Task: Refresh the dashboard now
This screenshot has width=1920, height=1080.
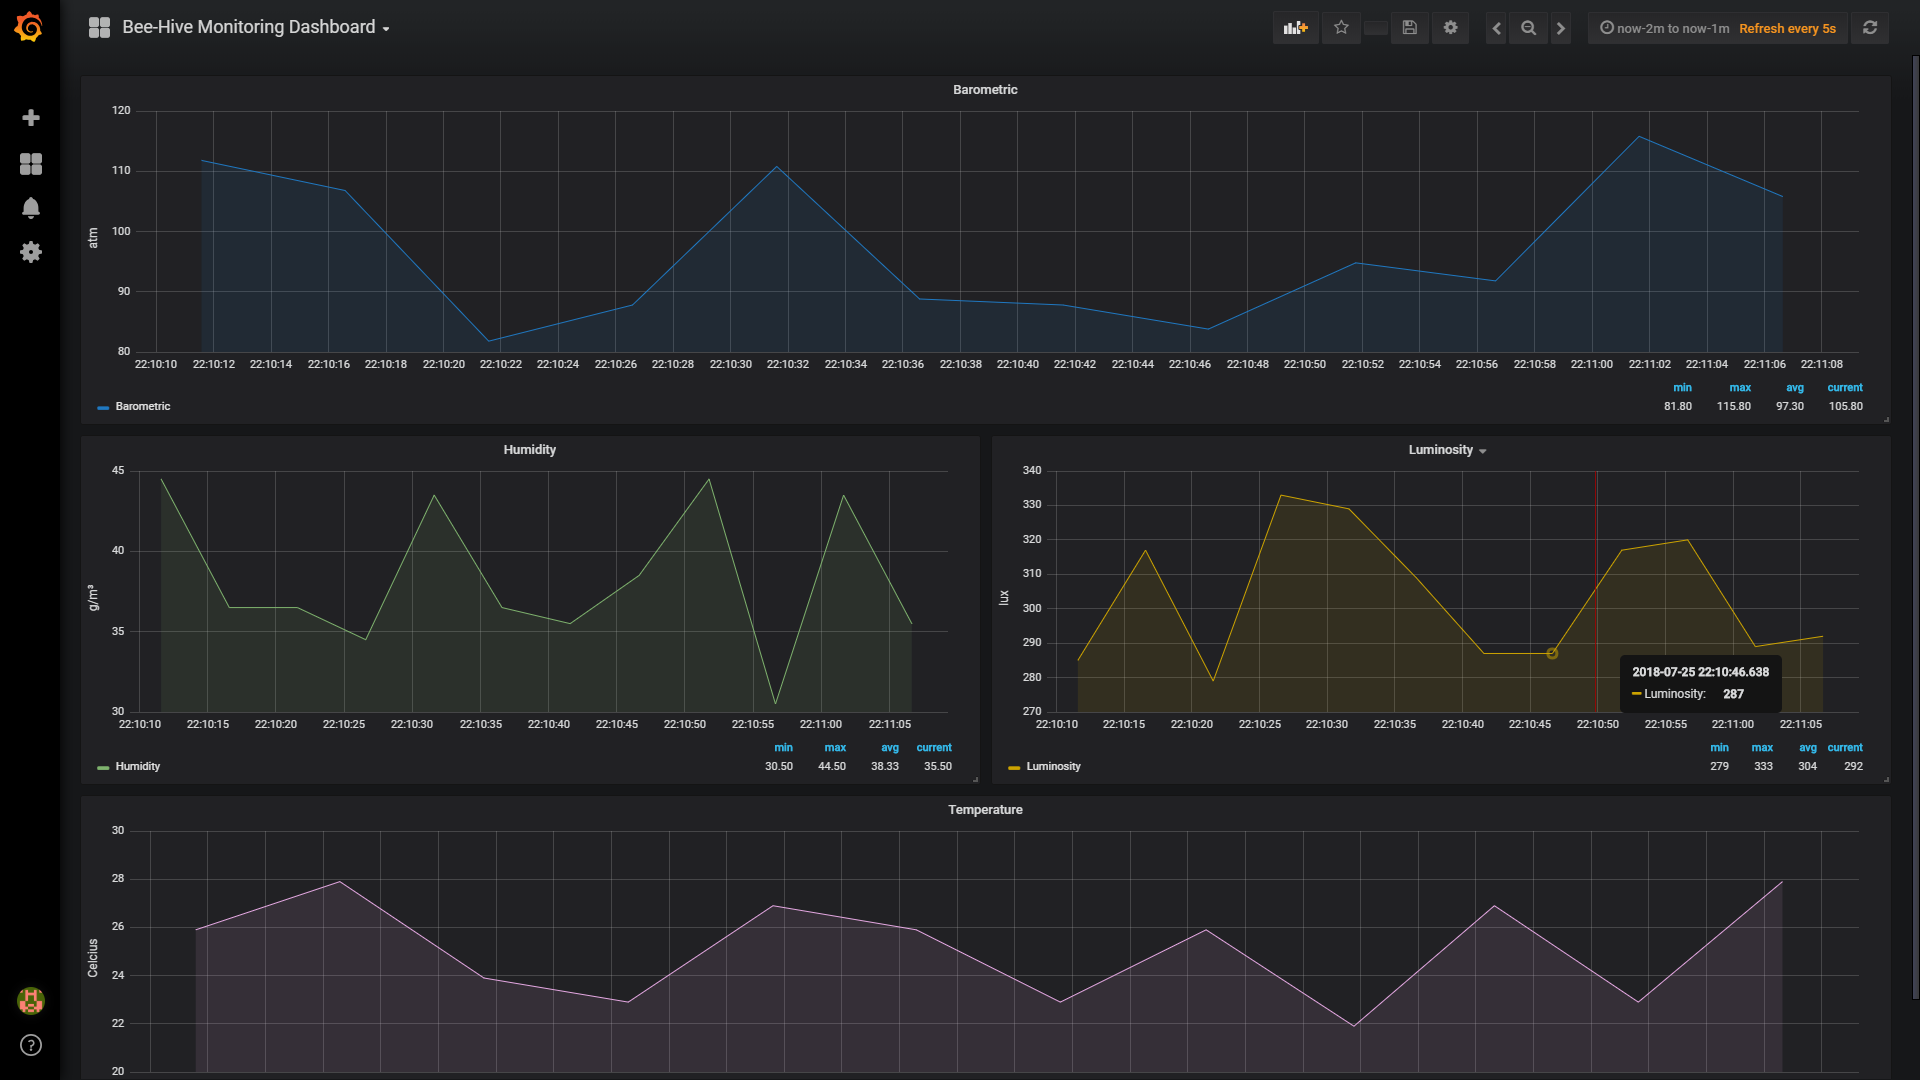Action: (1869, 28)
